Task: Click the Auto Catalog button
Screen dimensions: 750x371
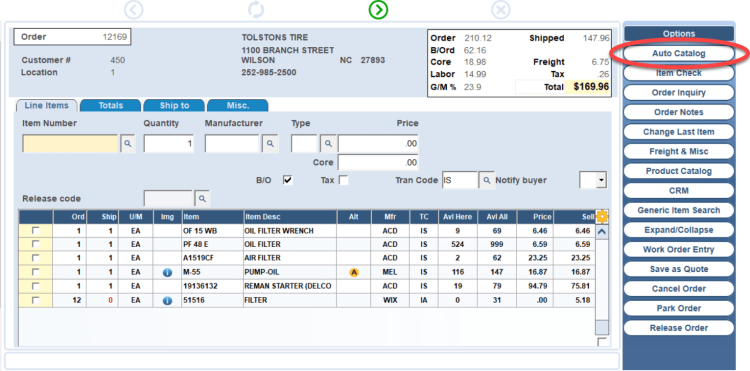Action: (x=678, y=54)
